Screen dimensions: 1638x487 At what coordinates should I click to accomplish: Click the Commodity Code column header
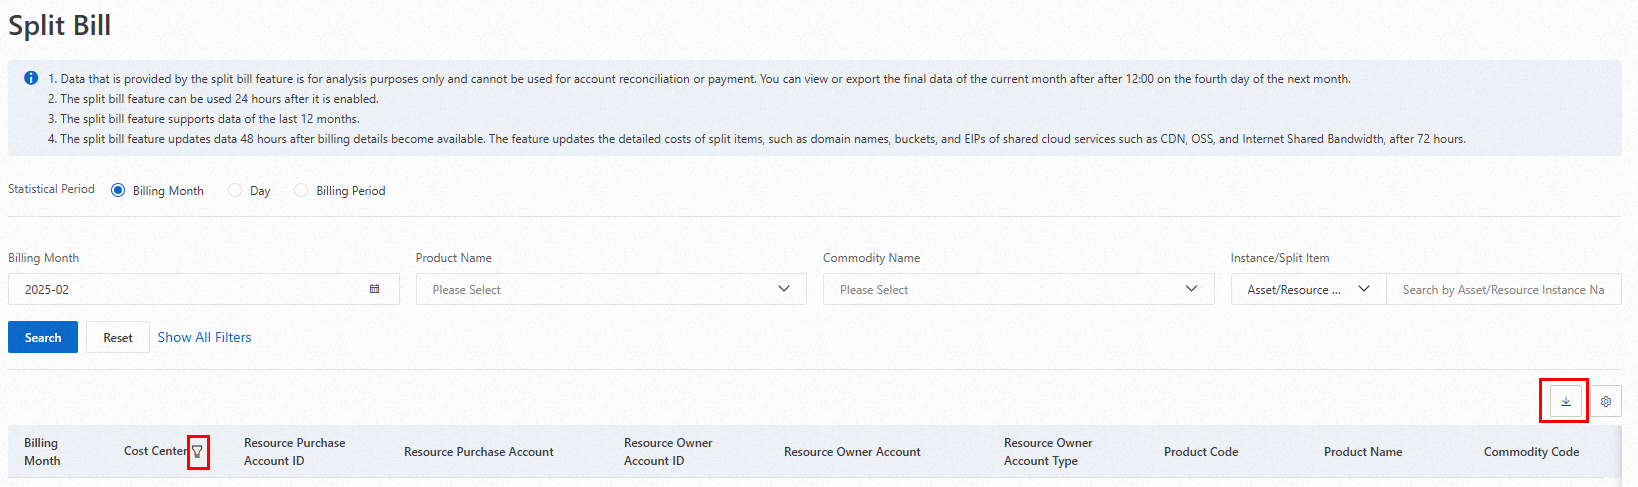1531,452
